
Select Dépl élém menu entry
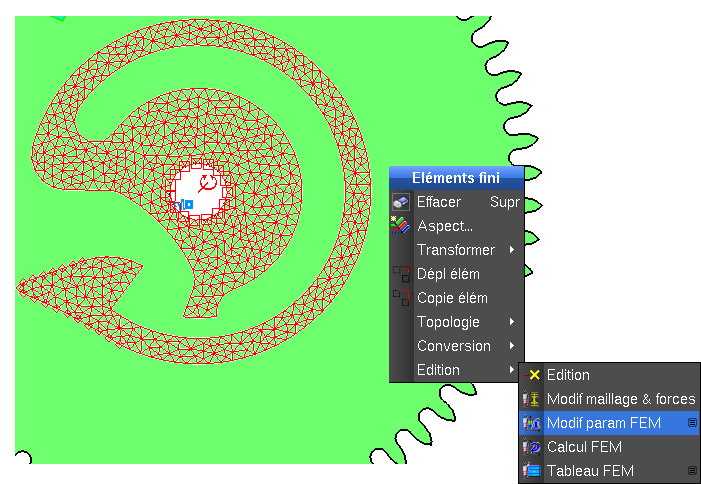(x=456, y=274)
